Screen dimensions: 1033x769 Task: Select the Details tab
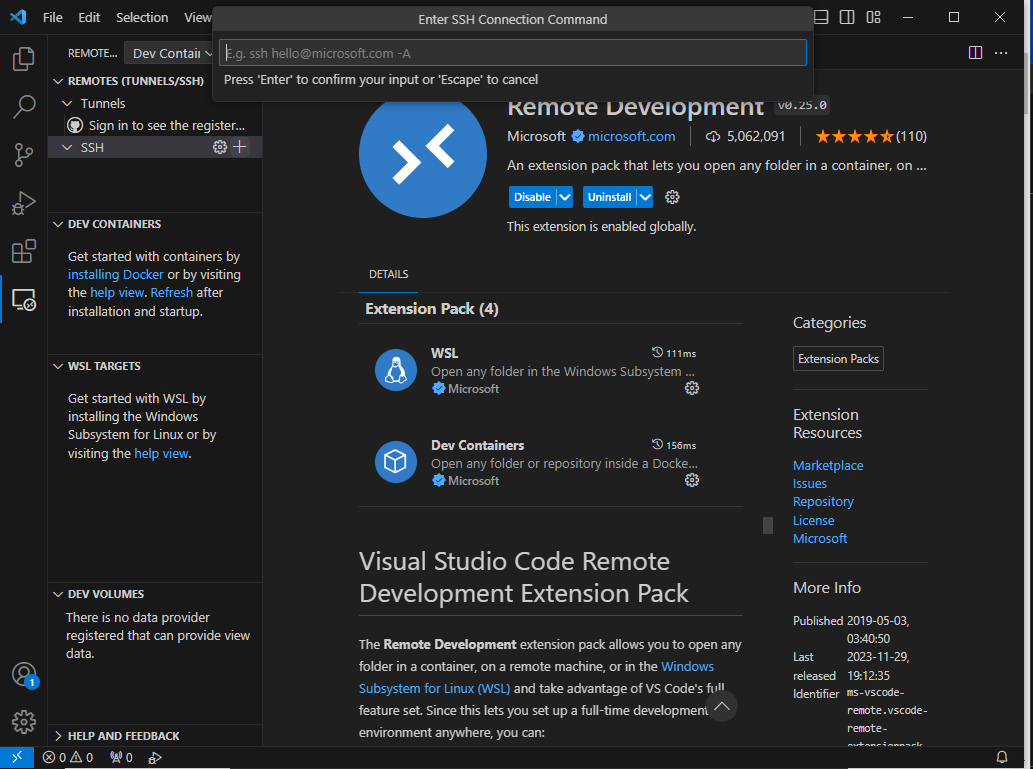click(389, 274)
